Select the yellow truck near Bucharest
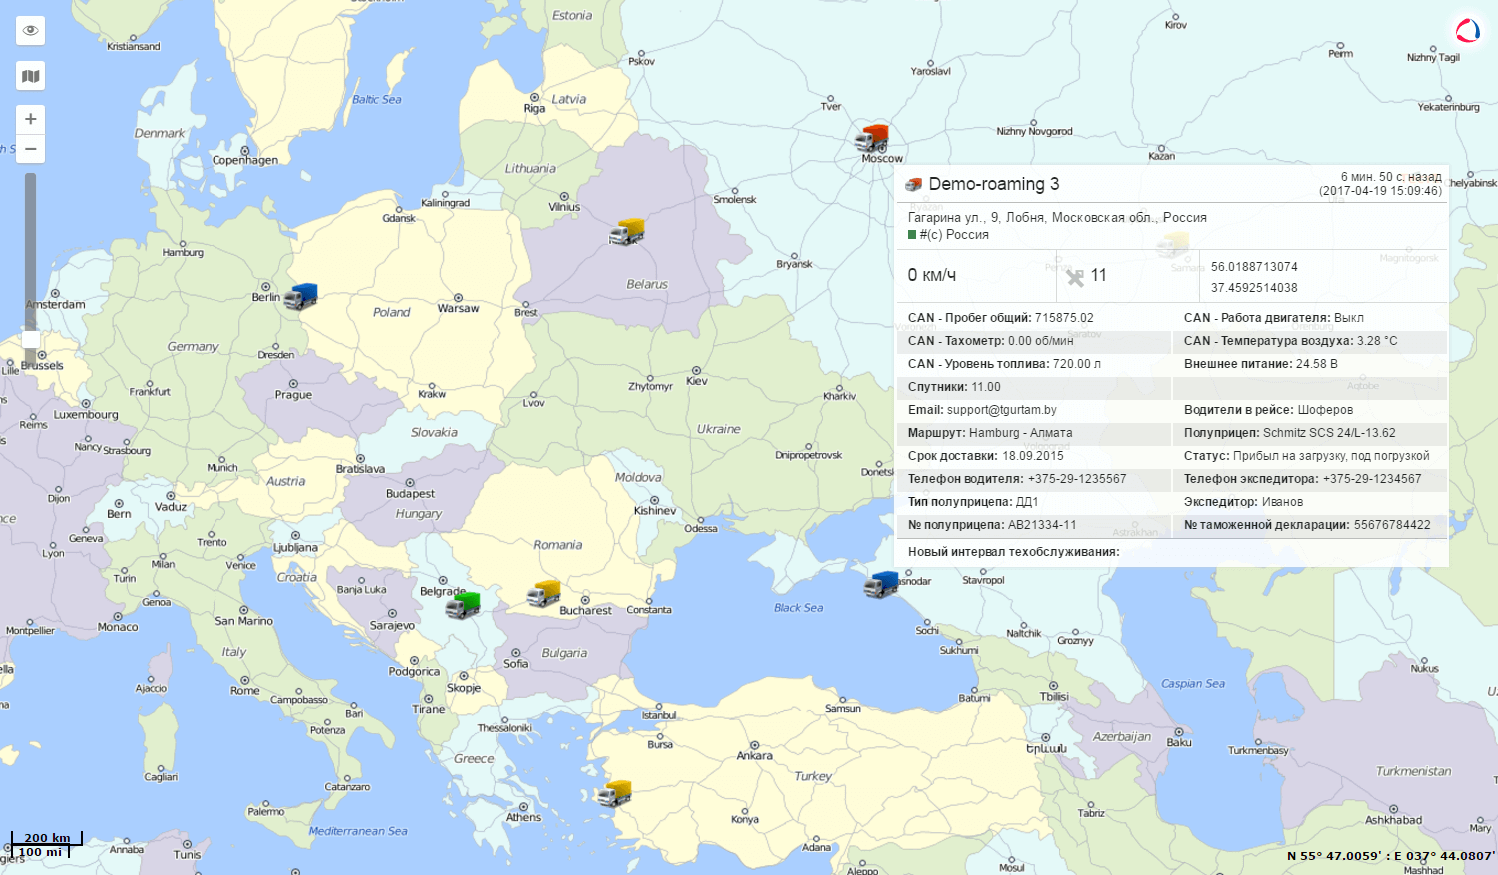Image resolution: width=1498 pixels, height=875 pixels. 544,593
